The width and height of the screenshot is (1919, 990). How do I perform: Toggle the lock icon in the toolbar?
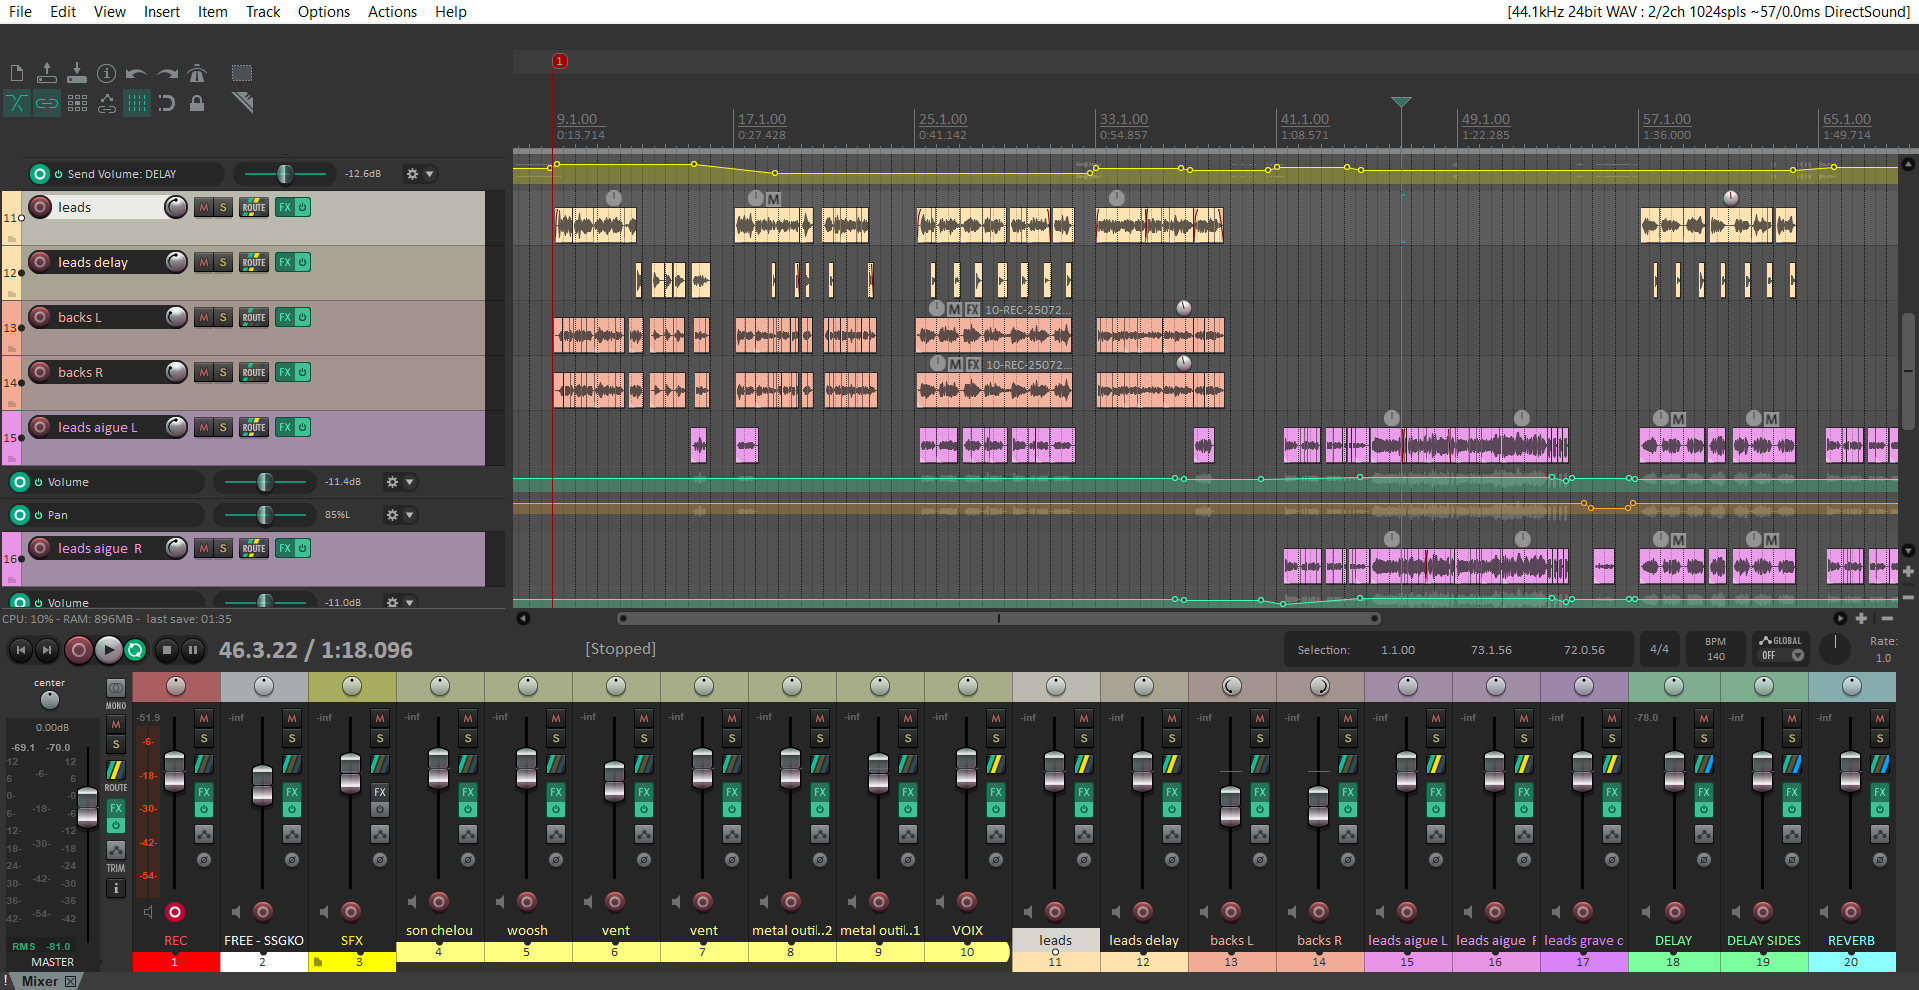click(x=197, y=103)
